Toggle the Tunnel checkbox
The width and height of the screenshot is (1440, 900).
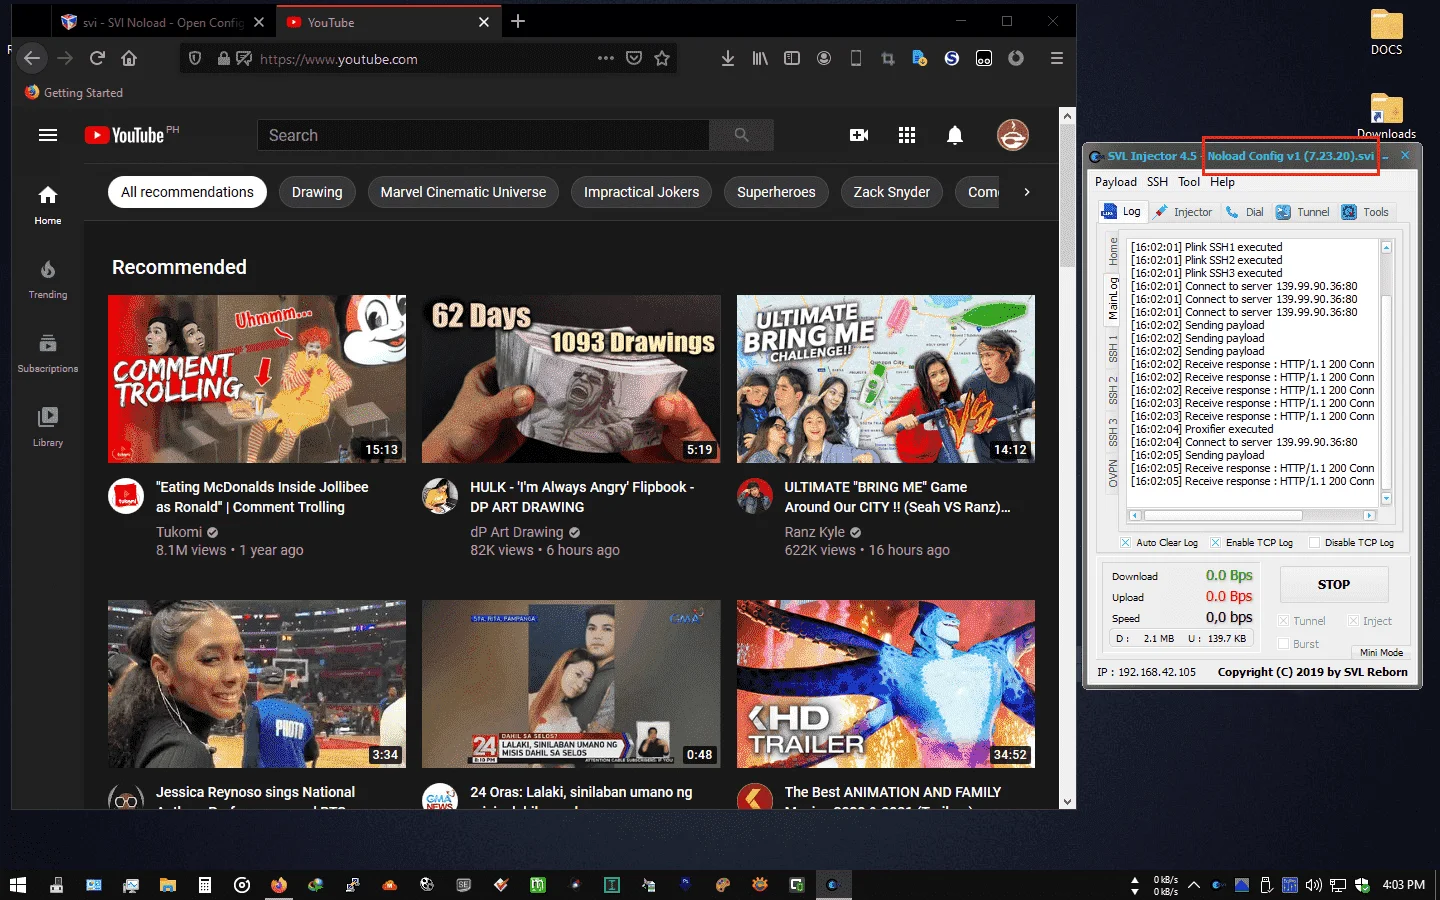click(1283, 621)
